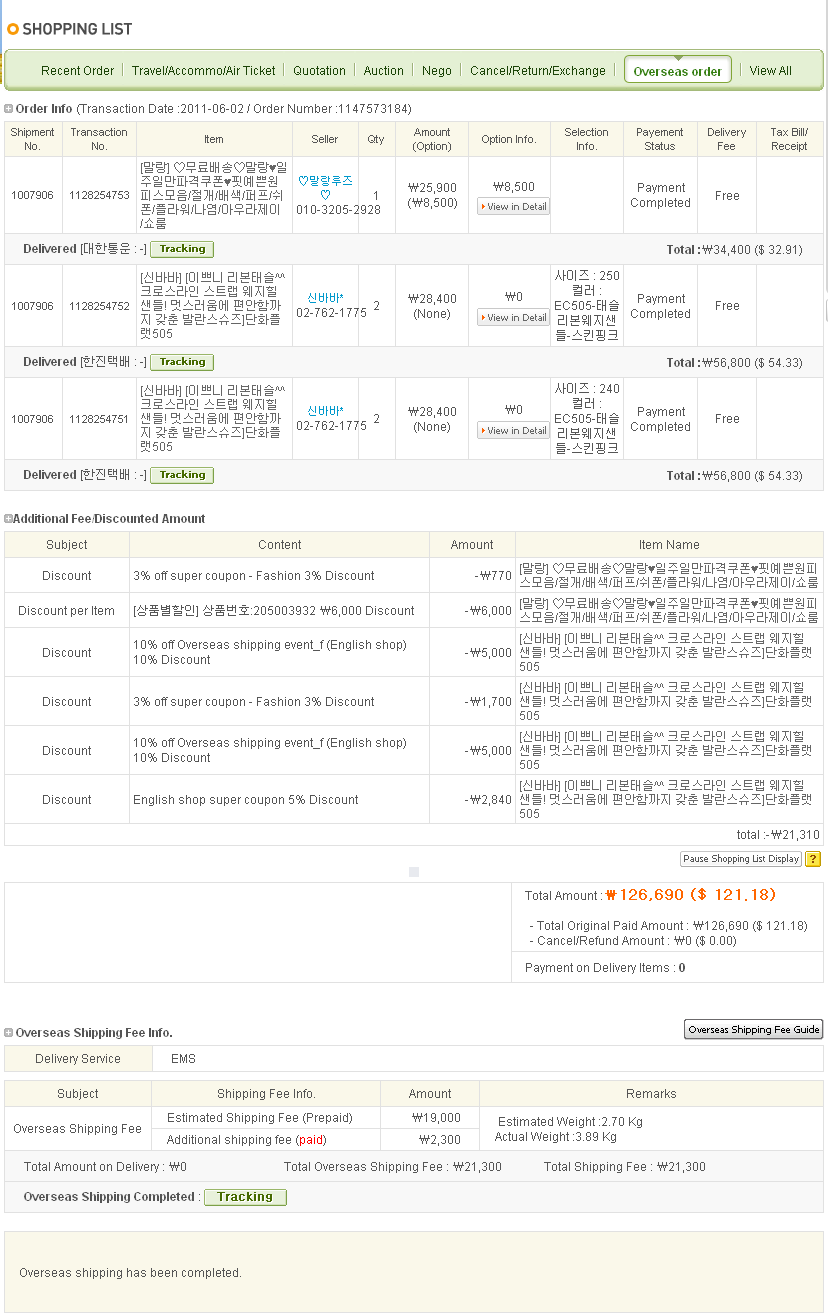Switch to Travel/Accommo/Air Ticket tab
This screenshot has height=1313, width=828.
pyautogui.click(x=203, y=71)
